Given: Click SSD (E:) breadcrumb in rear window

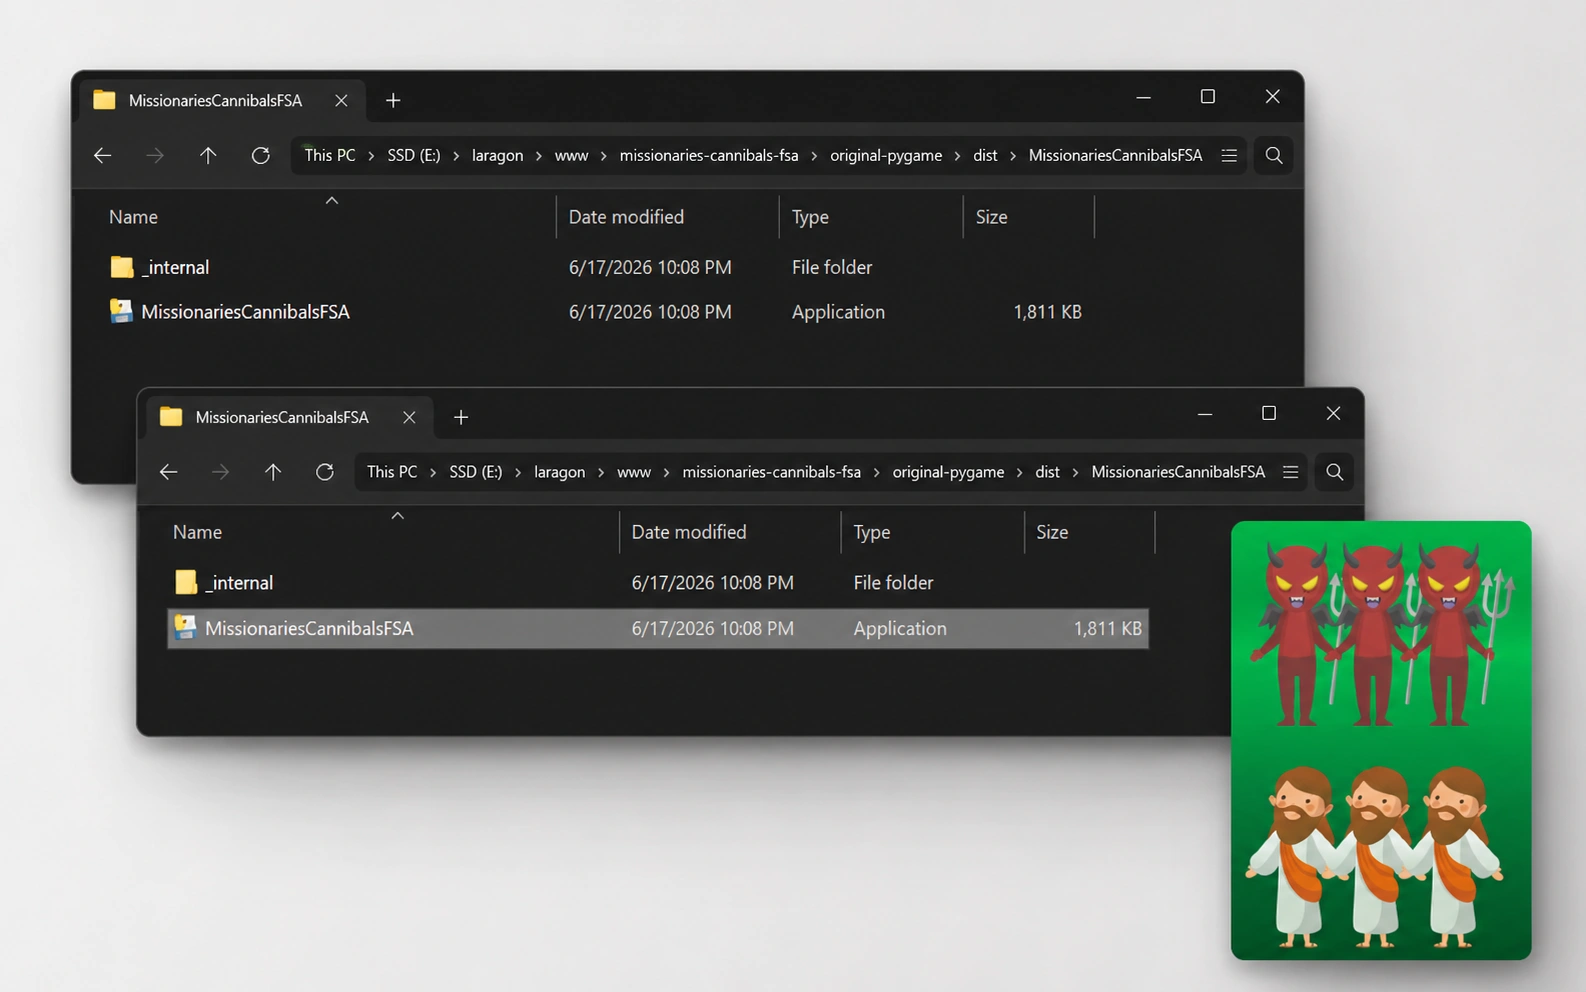Looking at the screenshot, I should pyautogui.click(x=414, y=155).
